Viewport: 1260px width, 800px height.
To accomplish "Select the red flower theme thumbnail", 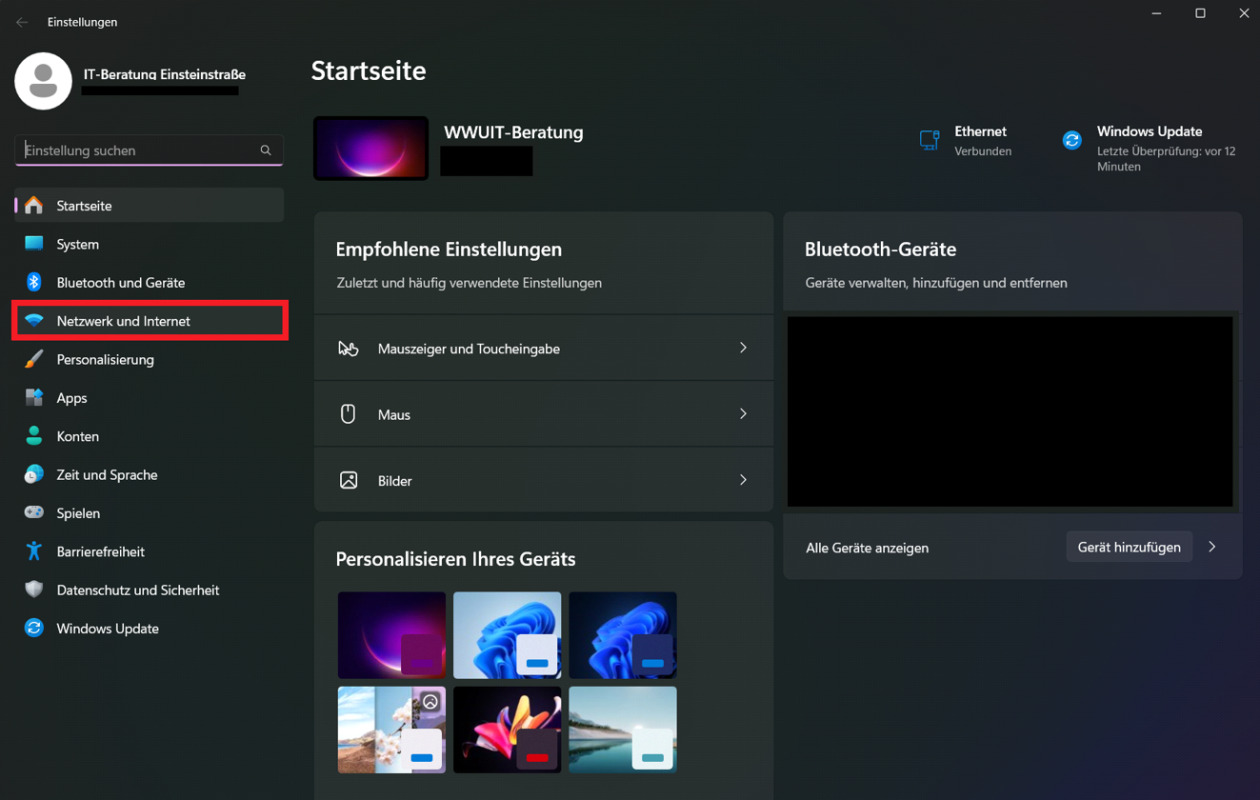I will pos(507,729).
